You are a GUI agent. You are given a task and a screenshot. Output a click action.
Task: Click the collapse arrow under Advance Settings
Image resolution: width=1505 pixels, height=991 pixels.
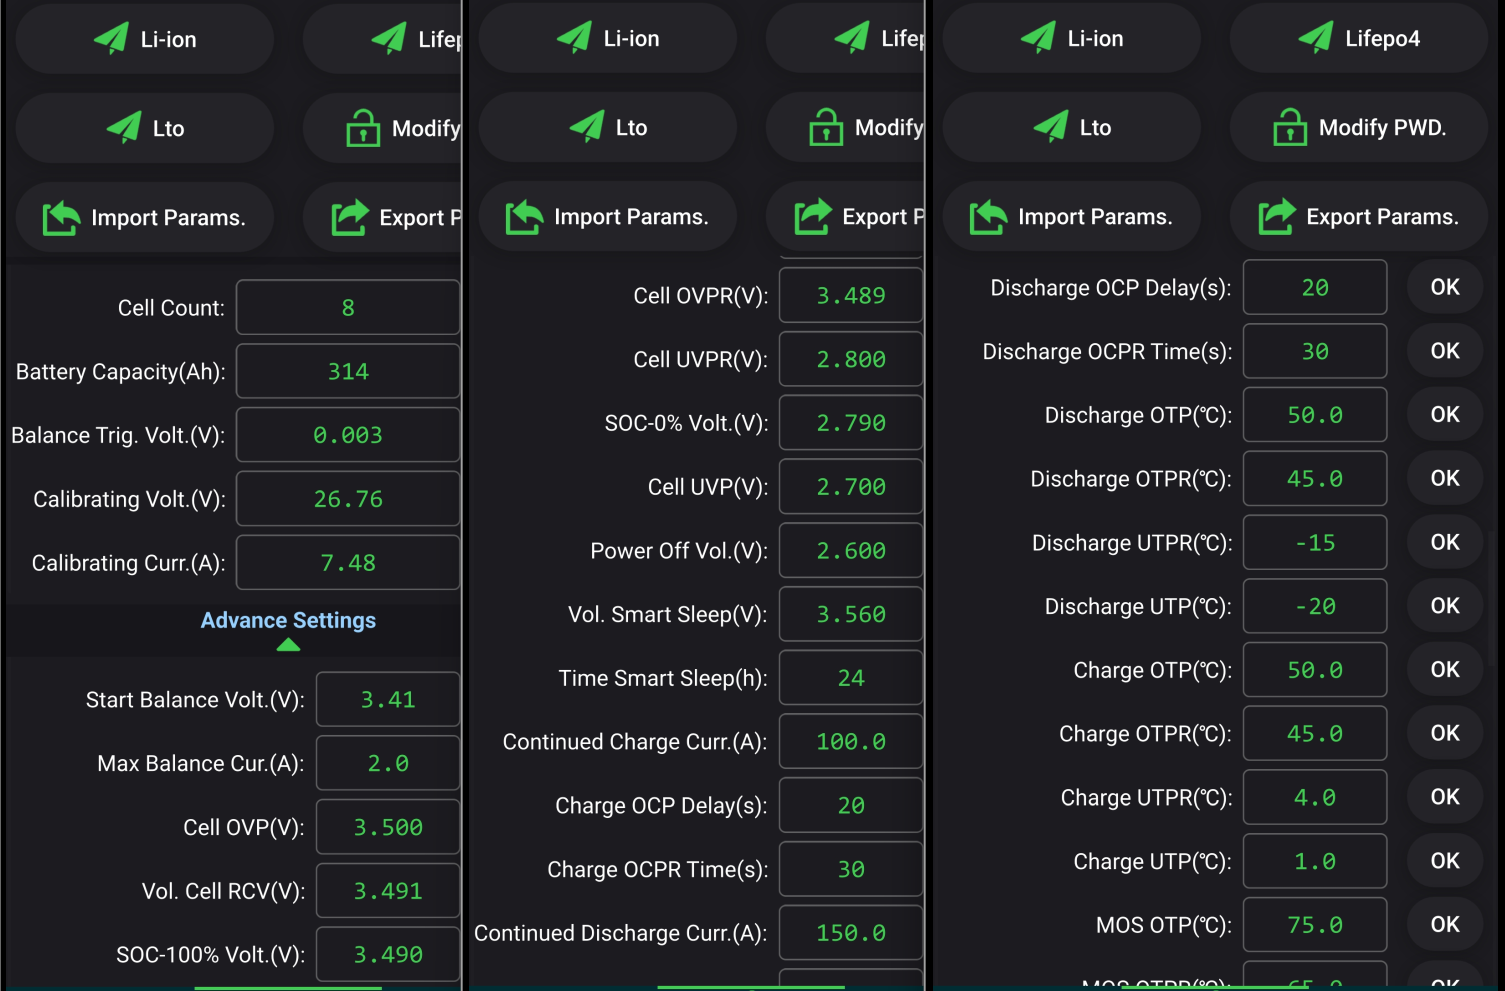[x=288, y=645]
